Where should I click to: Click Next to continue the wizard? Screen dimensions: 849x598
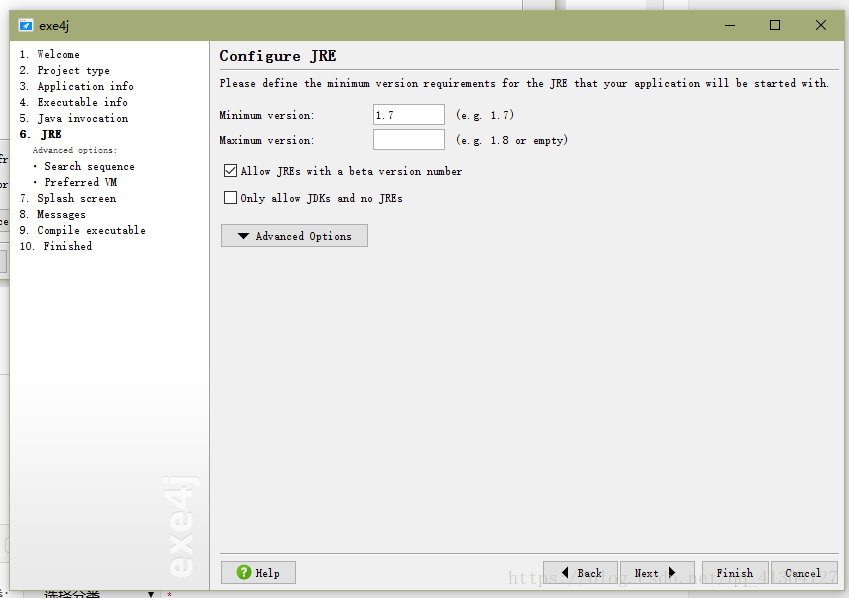657,573
